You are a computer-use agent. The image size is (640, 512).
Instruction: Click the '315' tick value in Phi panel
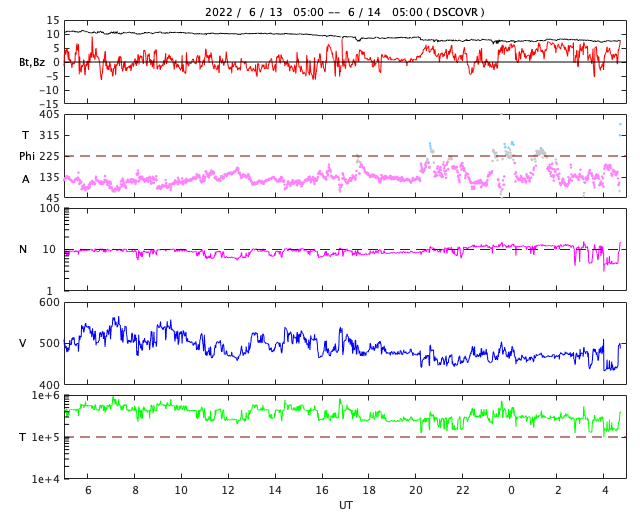(49, 135)
